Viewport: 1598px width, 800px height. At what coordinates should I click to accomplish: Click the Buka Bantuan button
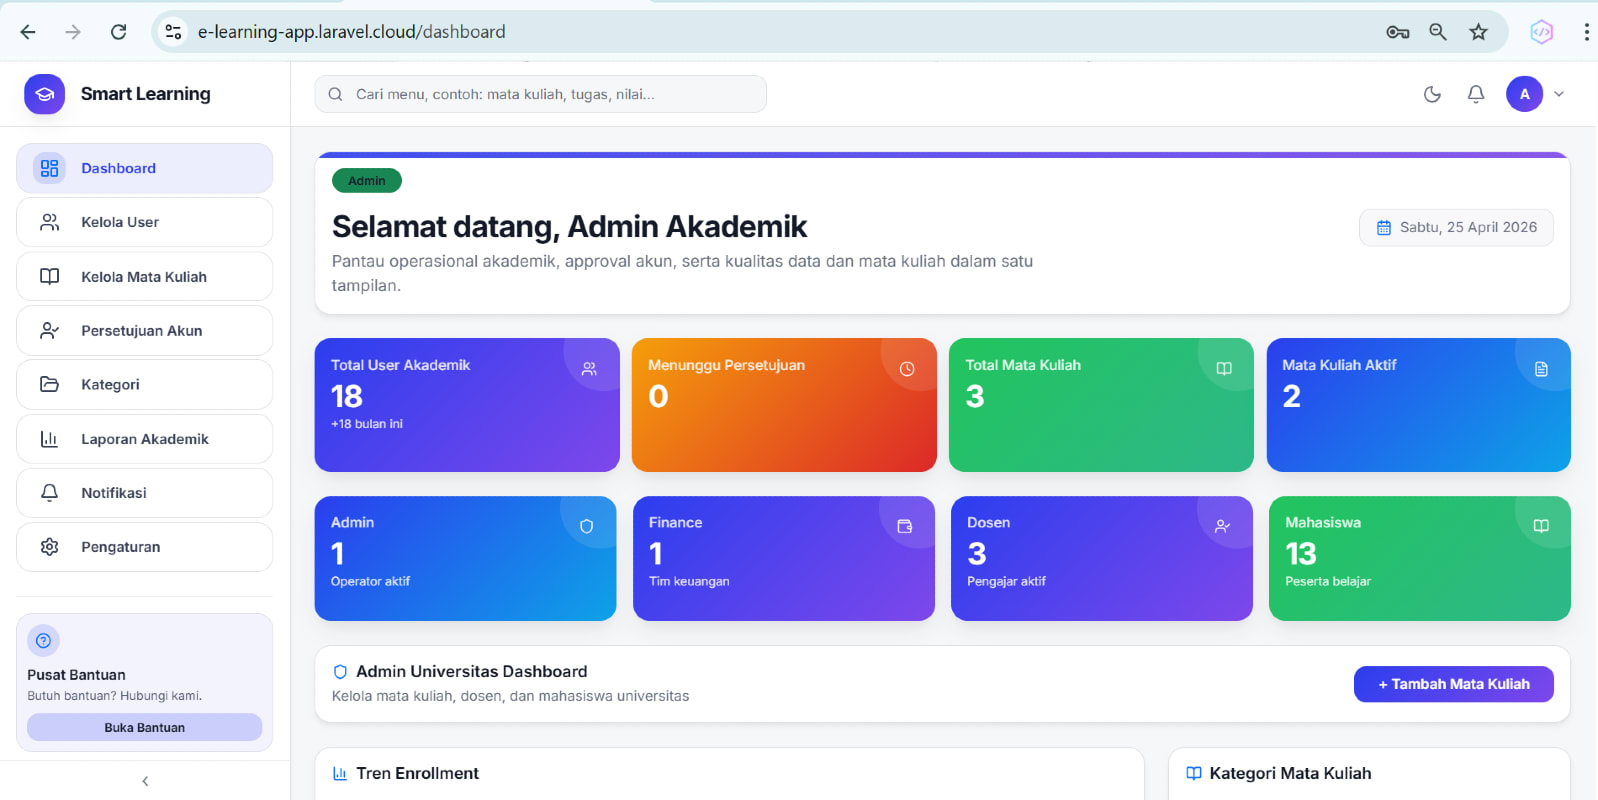click(144, 727)
